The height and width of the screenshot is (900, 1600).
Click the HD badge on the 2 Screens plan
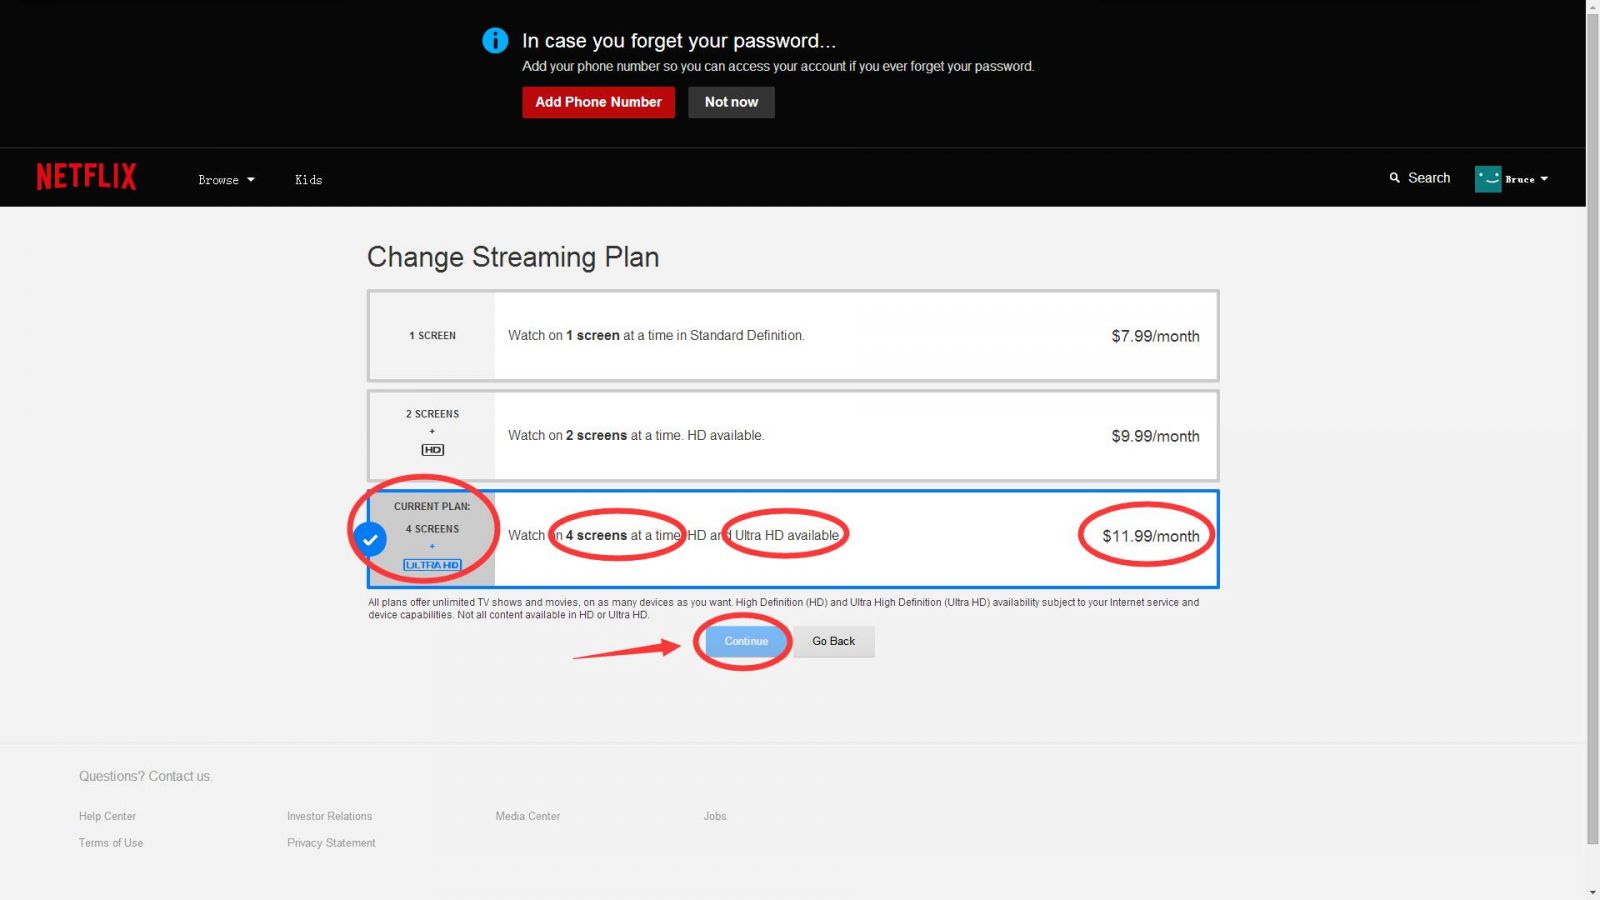tap(432, 450)
